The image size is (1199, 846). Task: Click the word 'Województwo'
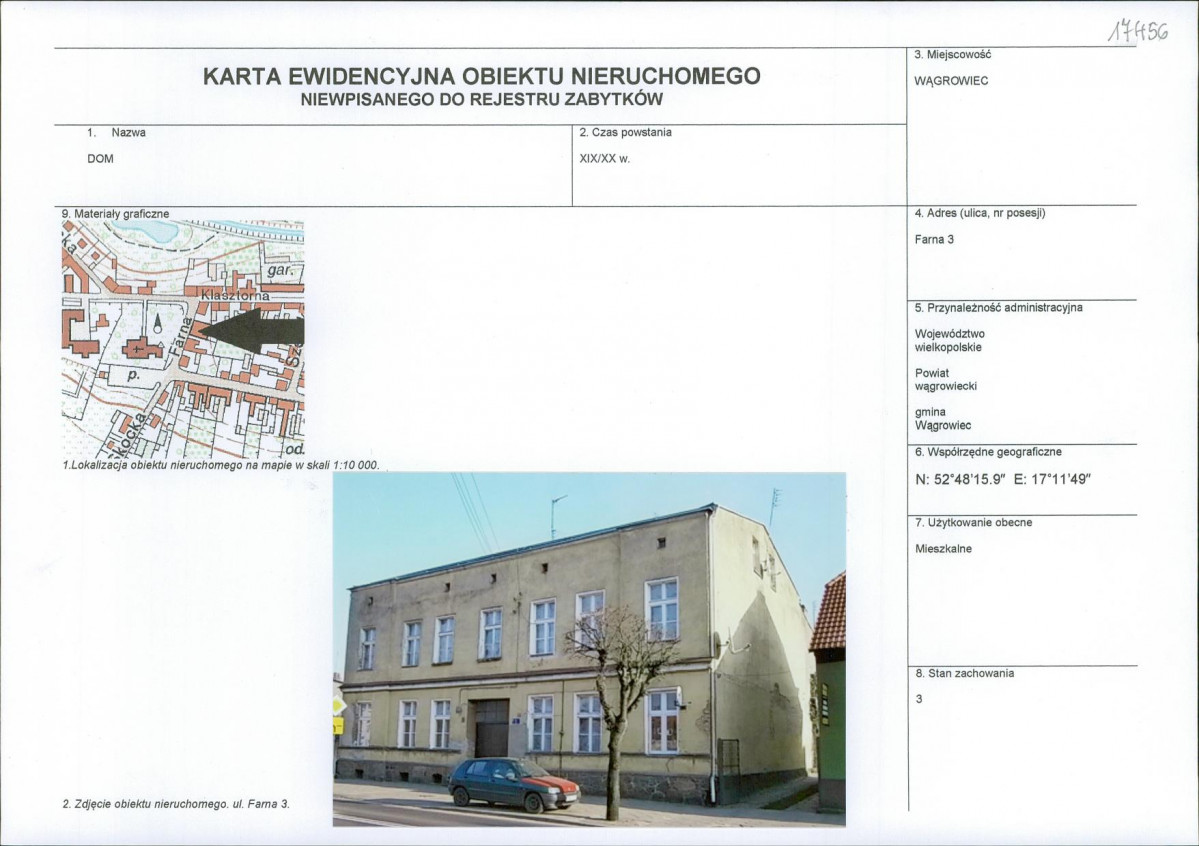(950, 334)
